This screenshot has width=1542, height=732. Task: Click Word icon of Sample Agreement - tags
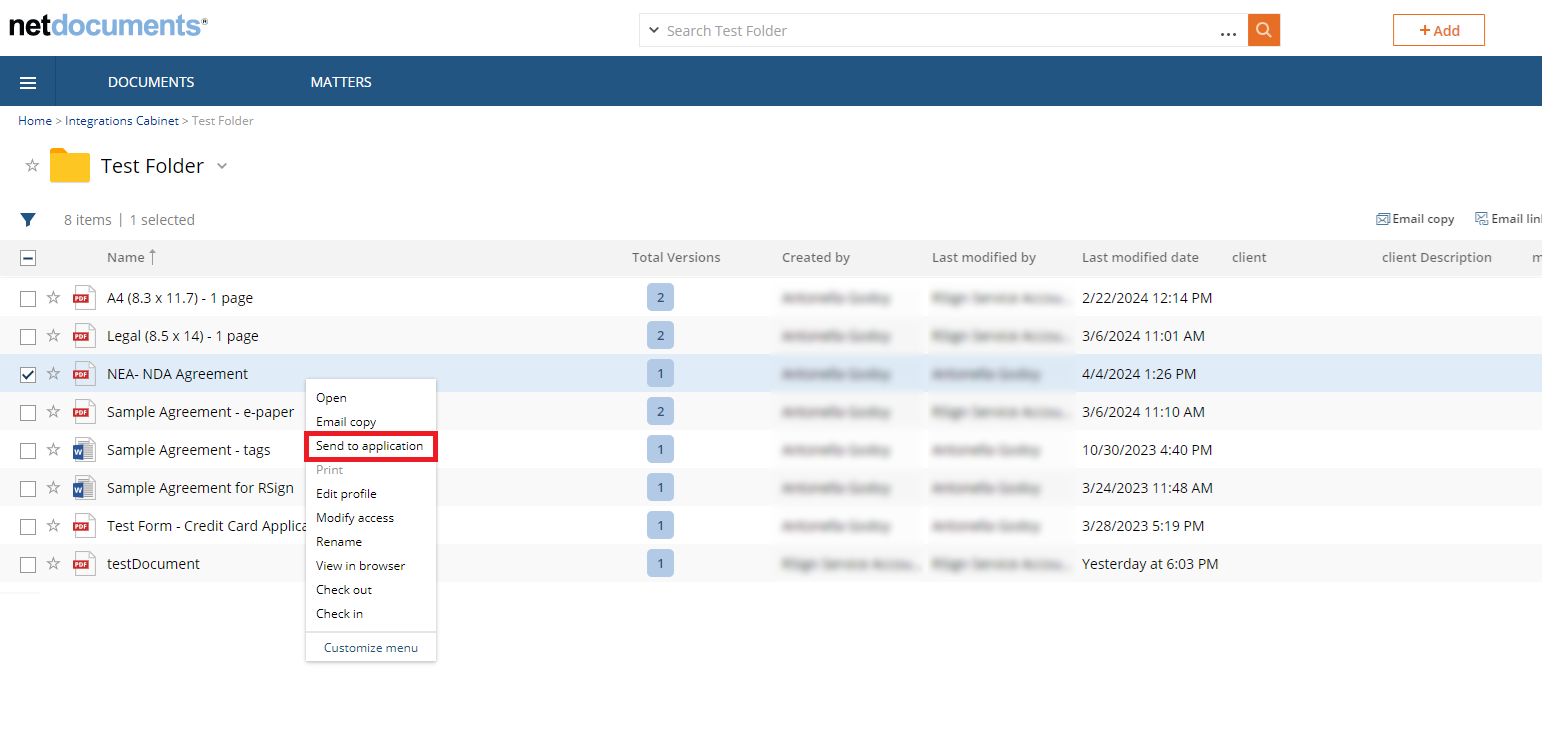point(85,450)
